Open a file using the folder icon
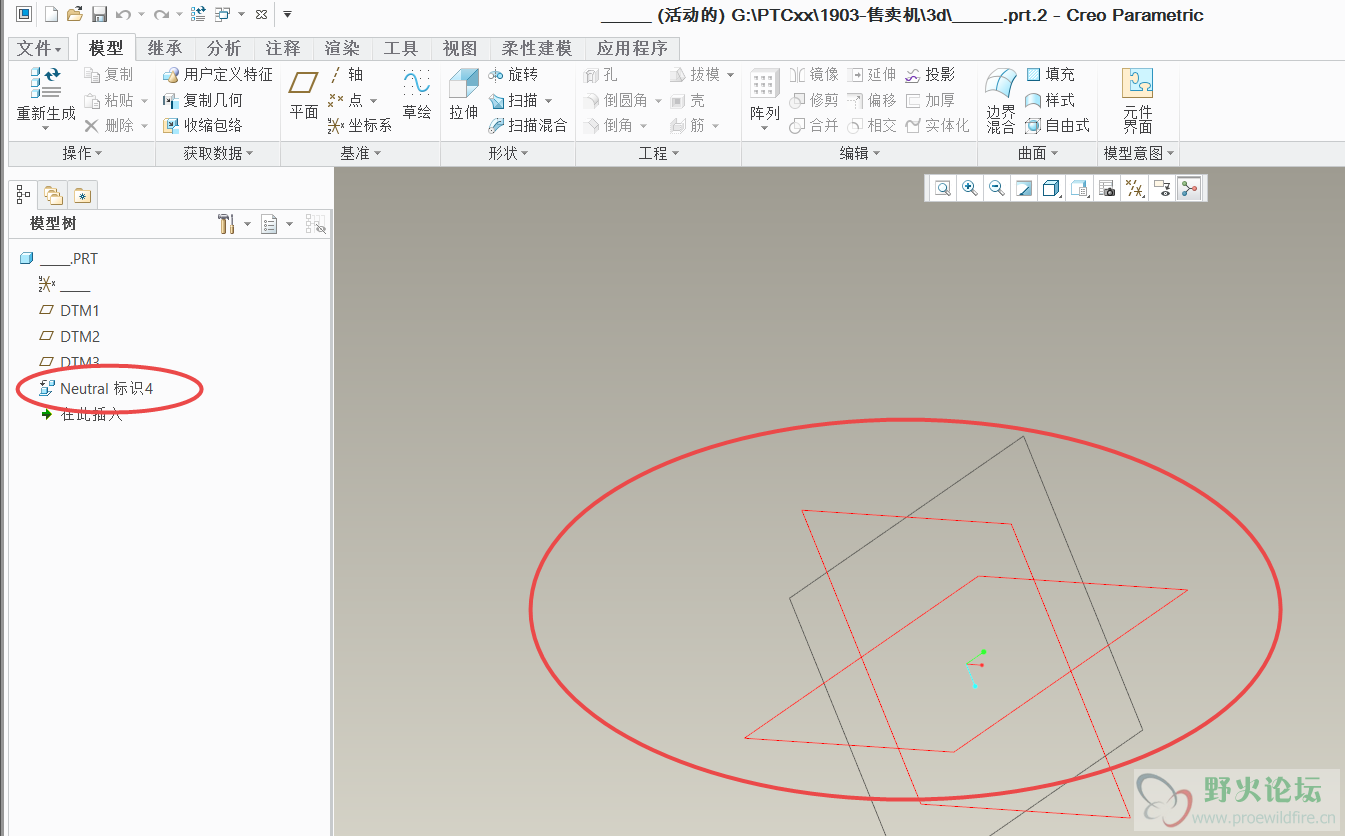The width and height of the screenshot is (1345, 836). pos(75,14)
